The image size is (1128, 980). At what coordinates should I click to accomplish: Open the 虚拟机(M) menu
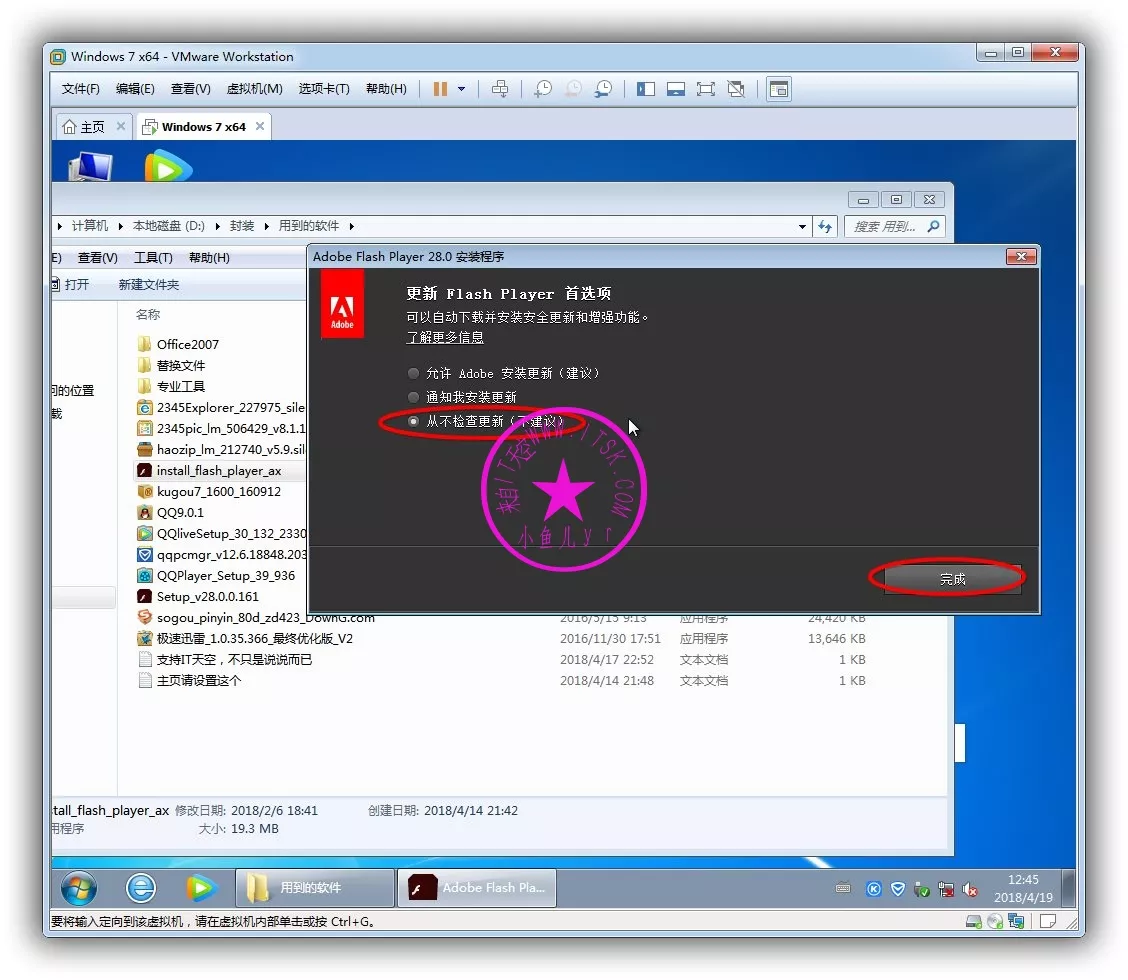pyautogui.click(x=254, y=89)
